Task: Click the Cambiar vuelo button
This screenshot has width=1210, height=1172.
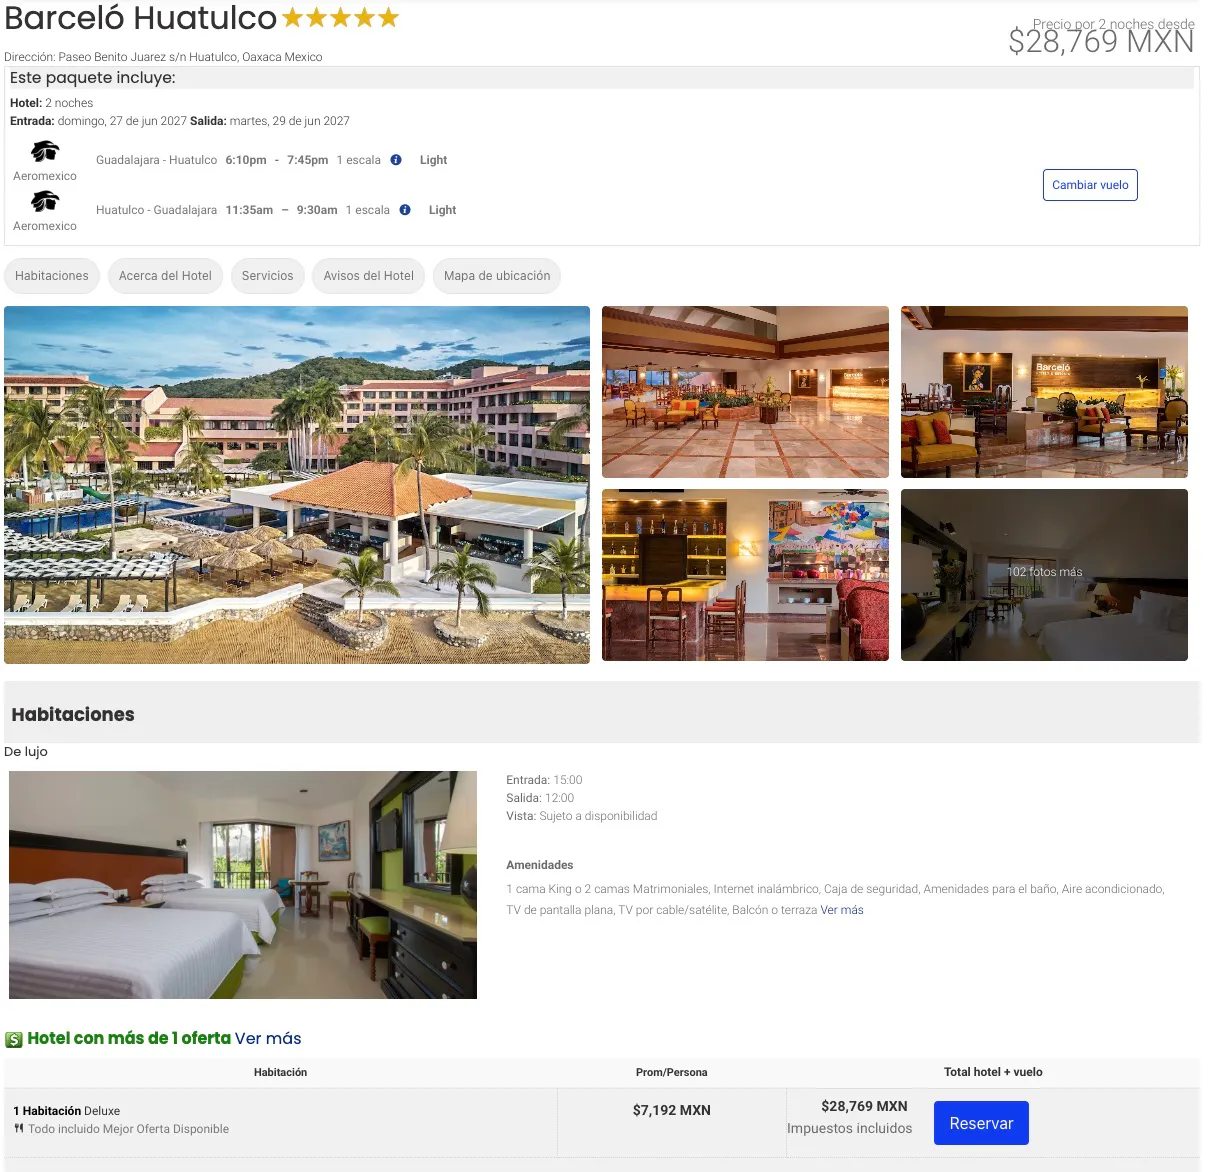Action: 1090,185
